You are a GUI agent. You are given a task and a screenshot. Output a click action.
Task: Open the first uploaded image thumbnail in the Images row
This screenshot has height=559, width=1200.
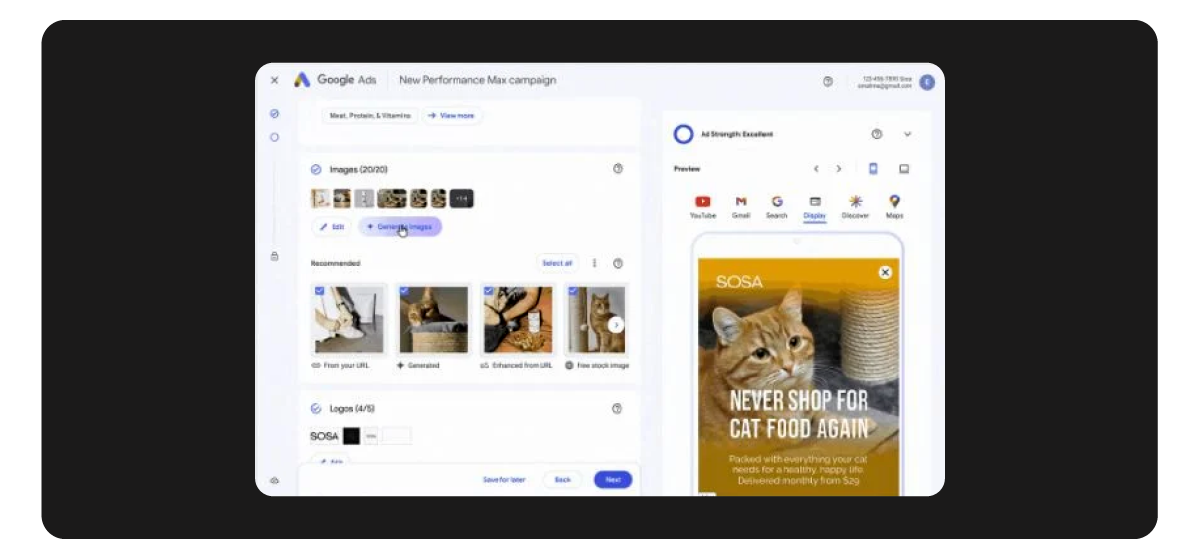click(321, 199)
